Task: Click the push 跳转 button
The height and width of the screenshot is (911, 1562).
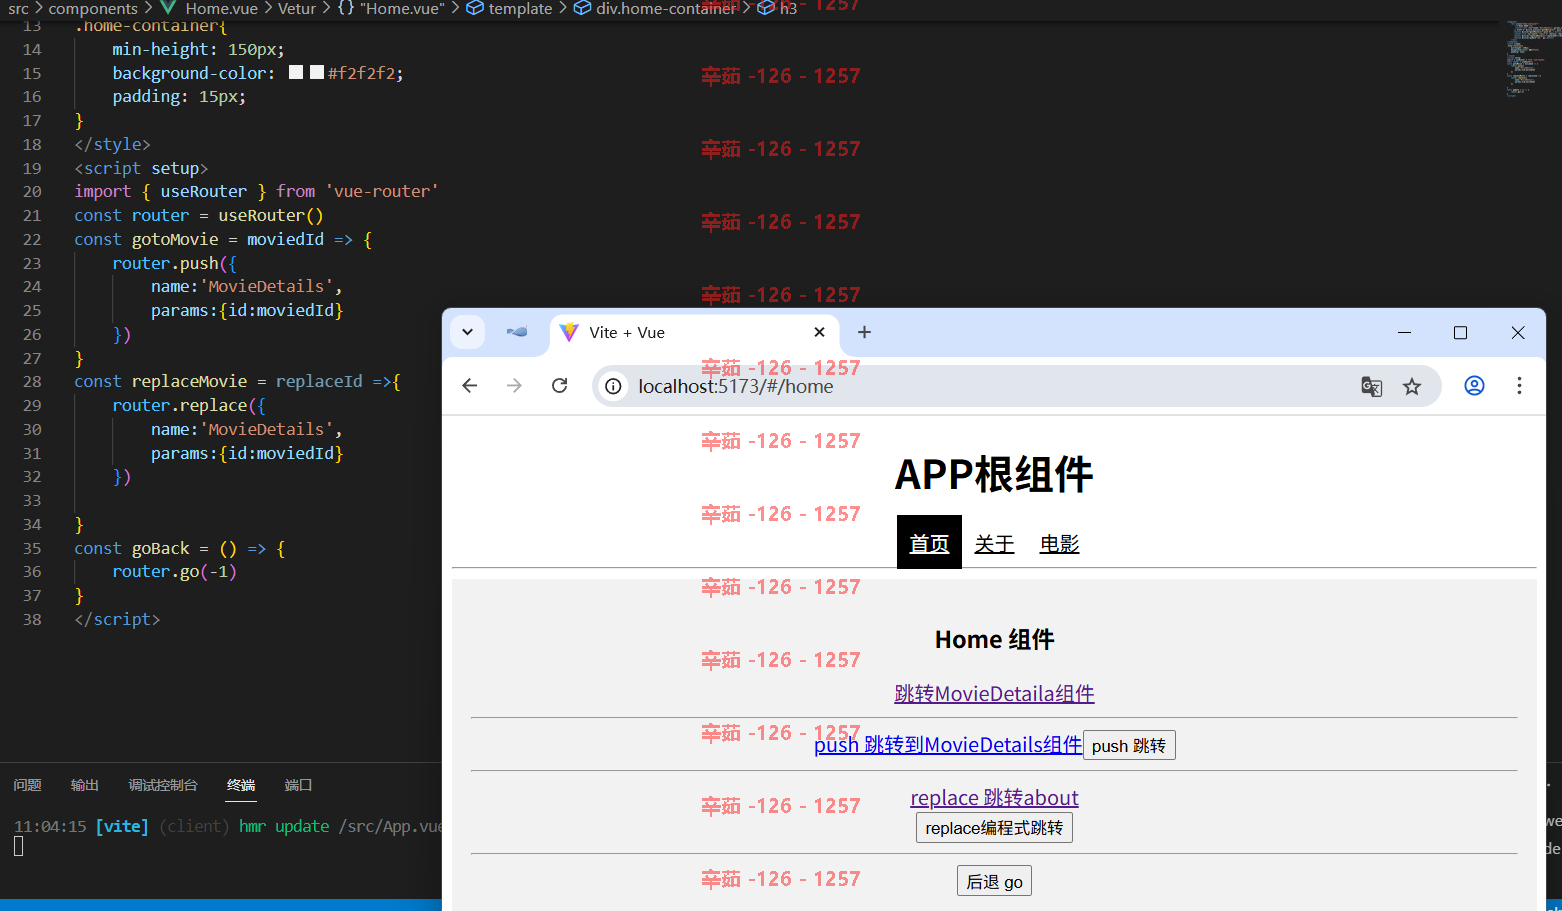Action: [x=1129, y=746]
